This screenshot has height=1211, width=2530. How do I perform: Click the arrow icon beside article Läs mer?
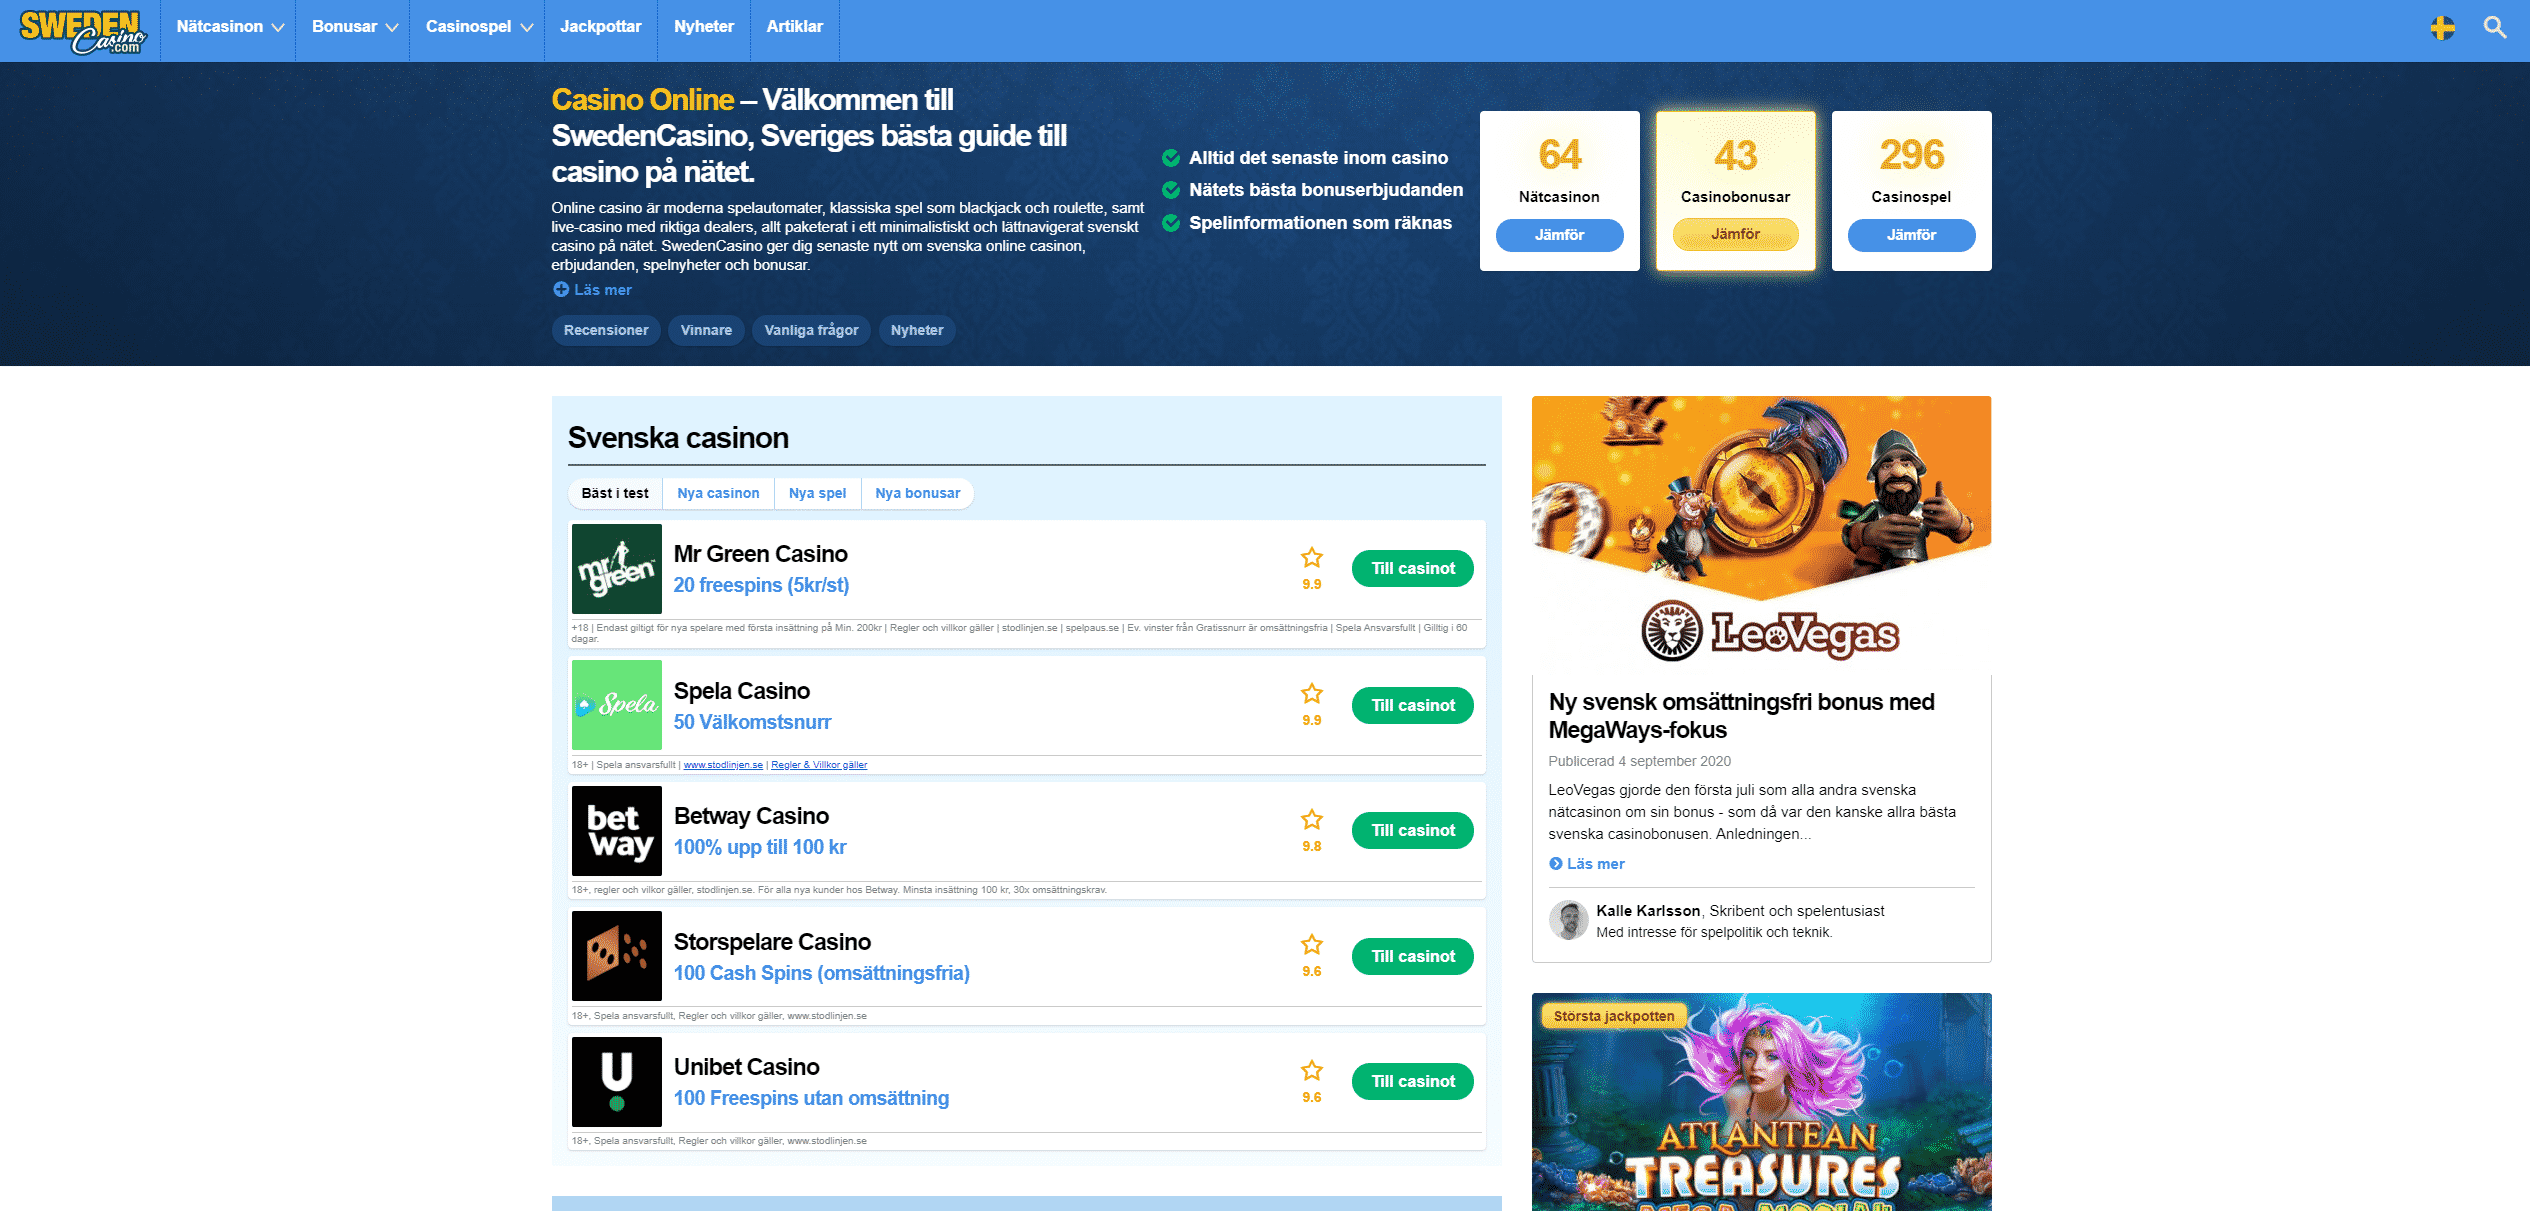pos(1555,864)
